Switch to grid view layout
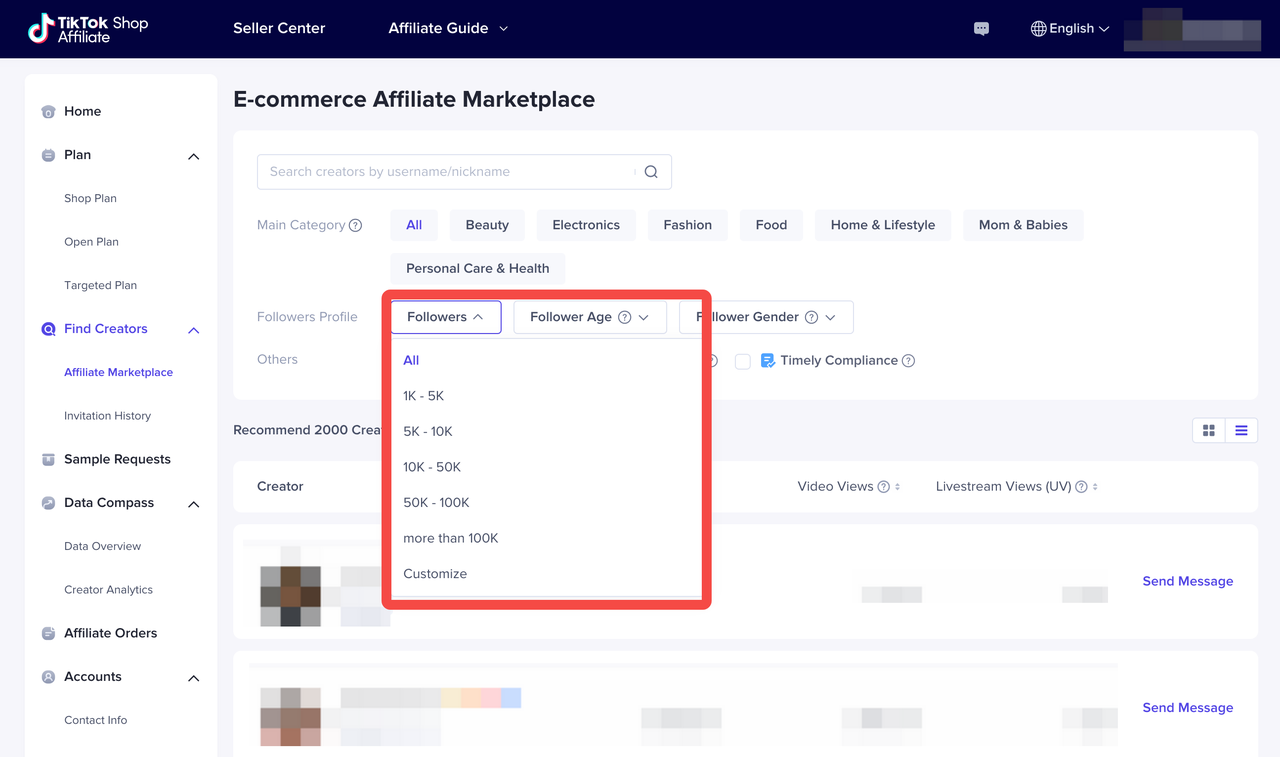The width and height of the screenshot is (1280, 757). click(x=1209, y=430)
